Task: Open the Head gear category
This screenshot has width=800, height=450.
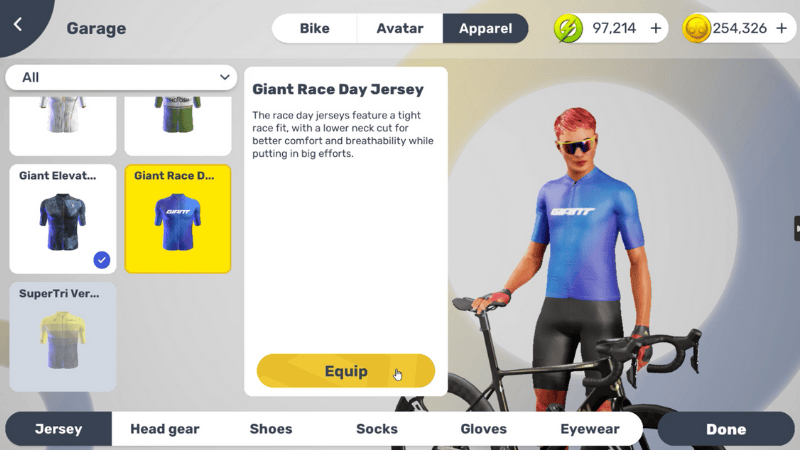Action: point(165,429)
